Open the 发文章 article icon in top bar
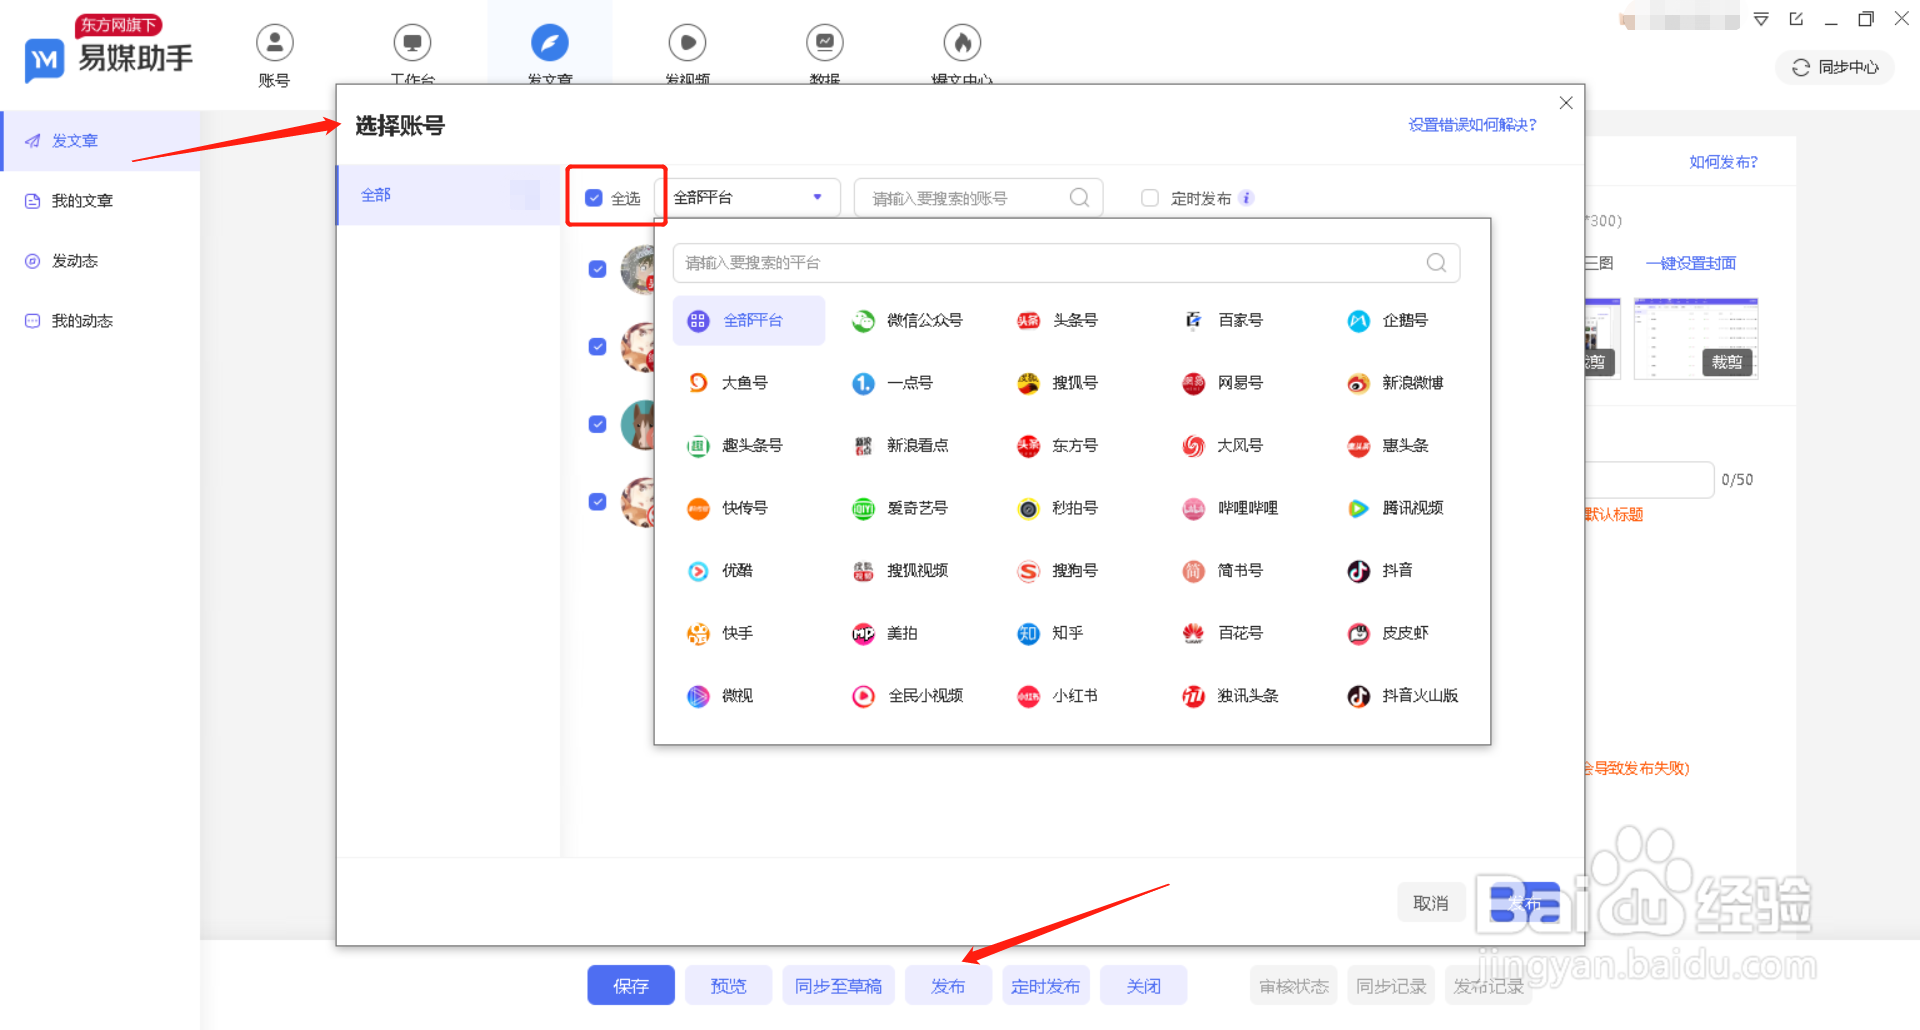 pos(550,43)
